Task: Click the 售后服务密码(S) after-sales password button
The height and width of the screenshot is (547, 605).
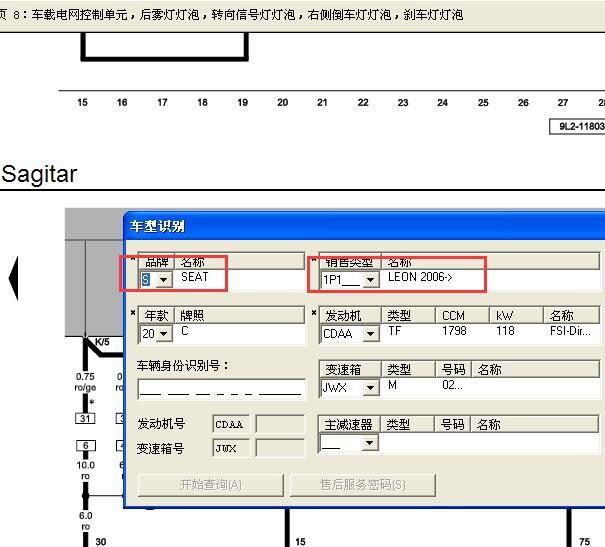Action: pyautogui.click(x=363, y=485)
